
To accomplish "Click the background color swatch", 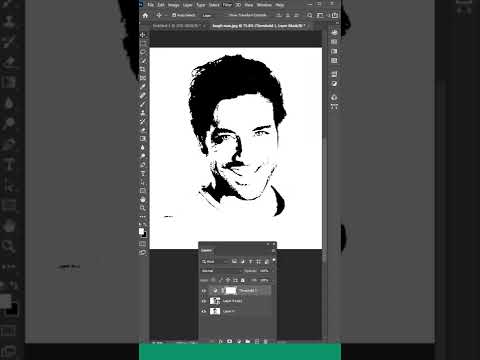I will click(x=144, y=235).
